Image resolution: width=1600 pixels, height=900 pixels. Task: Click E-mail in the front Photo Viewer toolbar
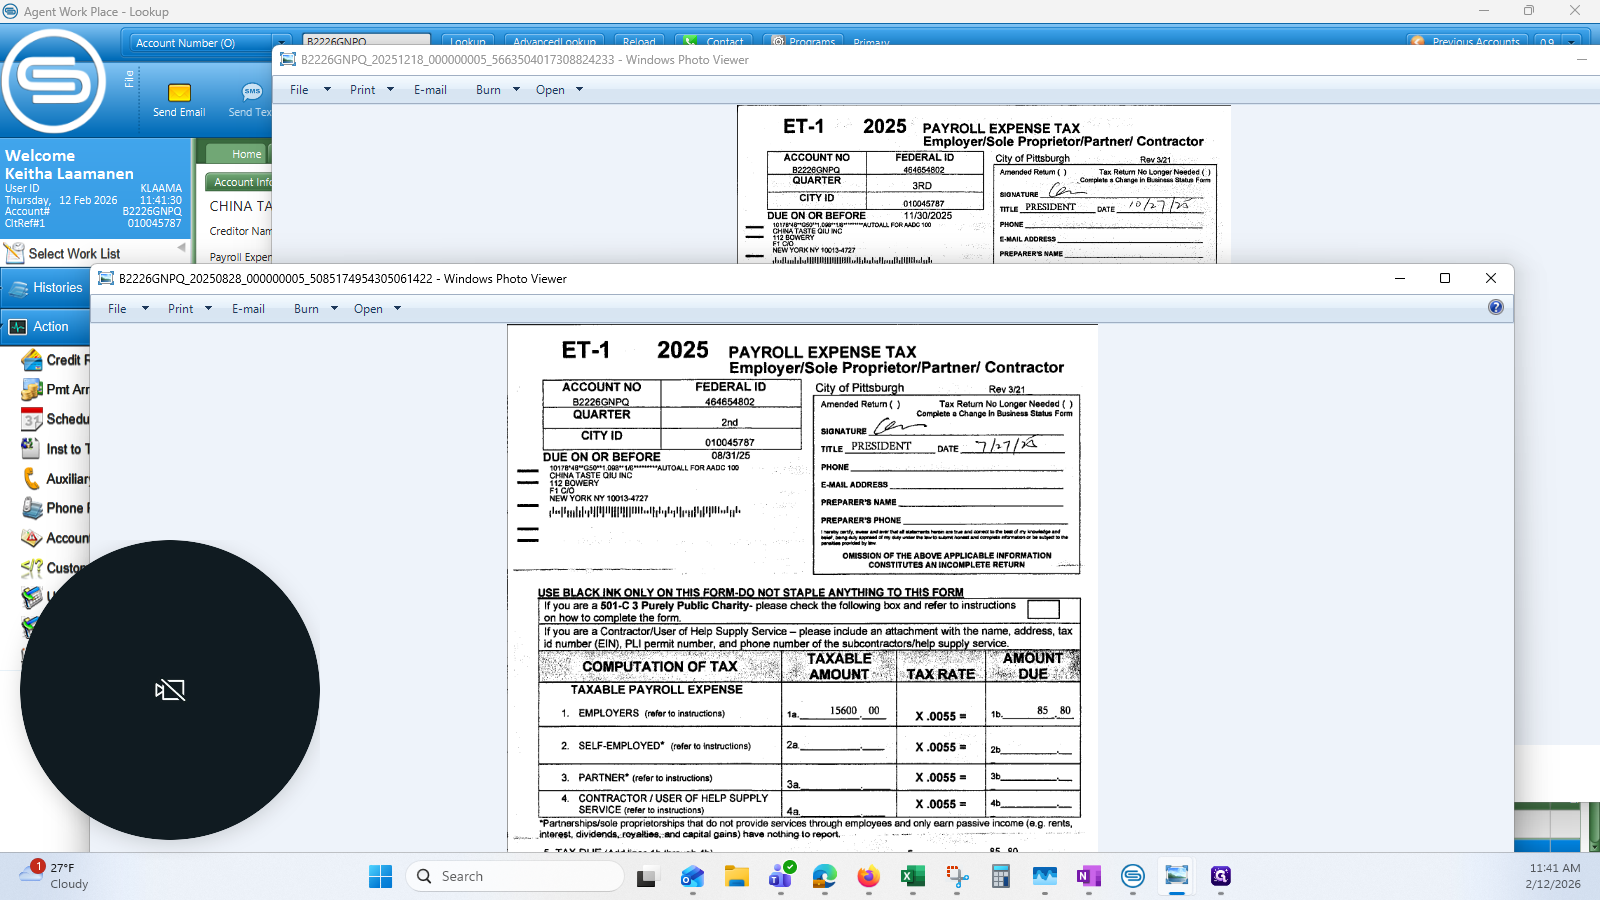coord(248,309)
